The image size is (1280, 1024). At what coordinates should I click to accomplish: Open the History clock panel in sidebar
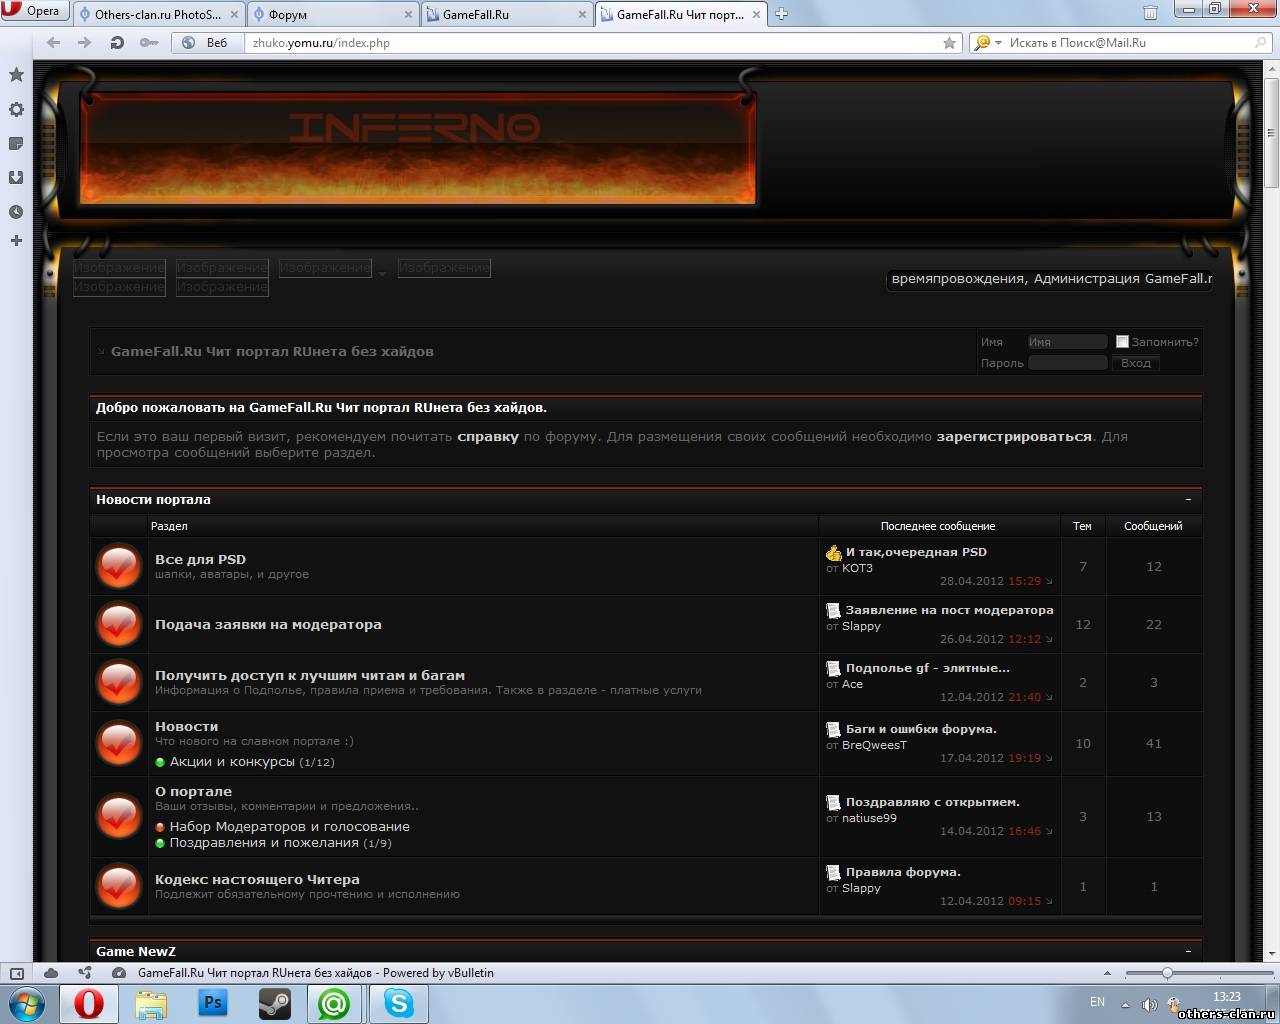pyautogui.click(x=16, y=211)
